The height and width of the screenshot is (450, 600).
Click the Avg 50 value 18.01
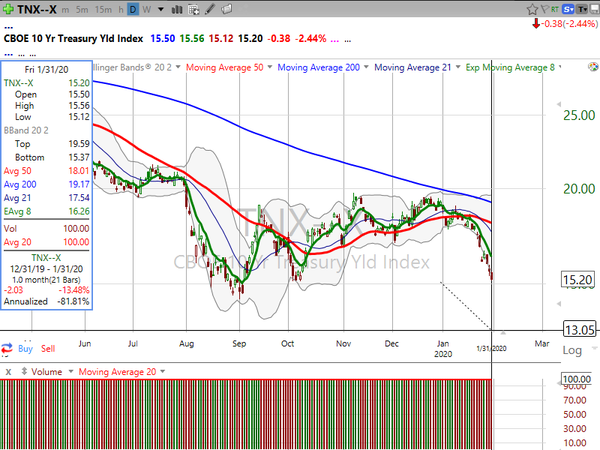(79, 171)
